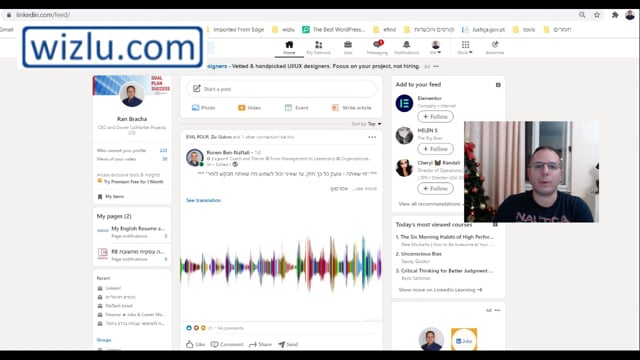Expand post with see more

pos(365,189)
